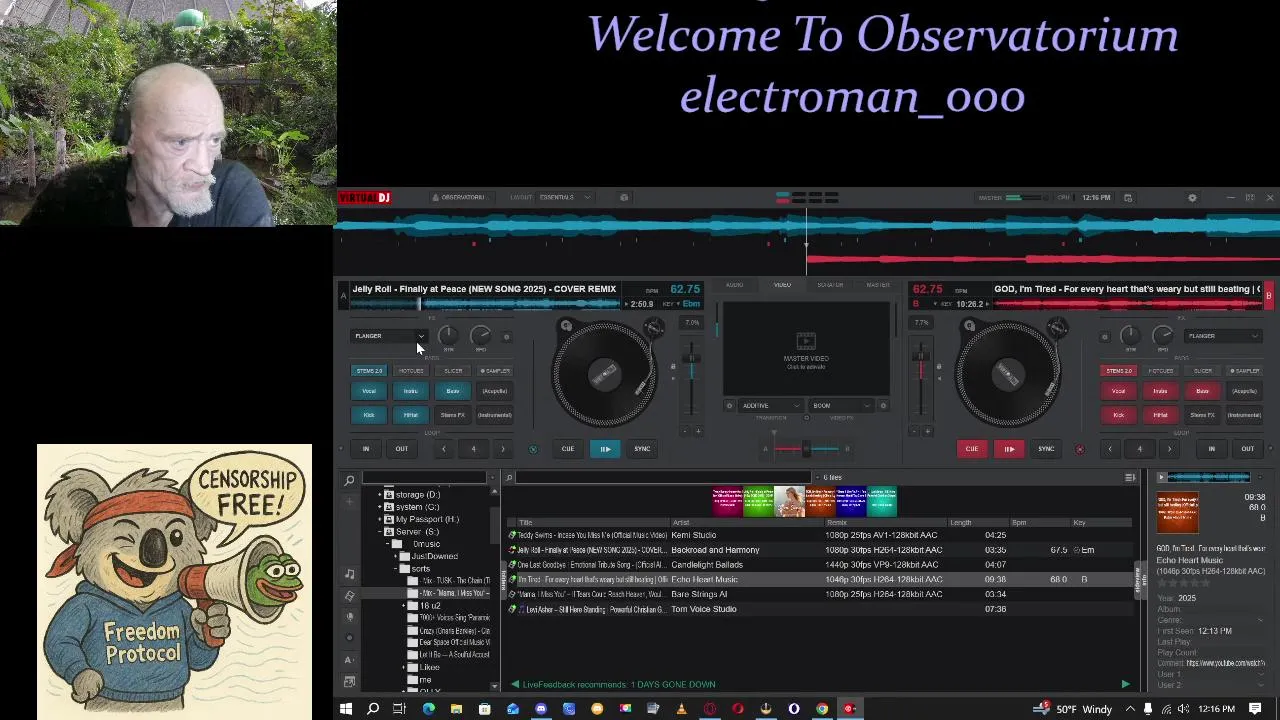Screen dimensions: 1280x720
Task: Toggle right deck quantize circular icon
Action: [x=1079, y=449]
